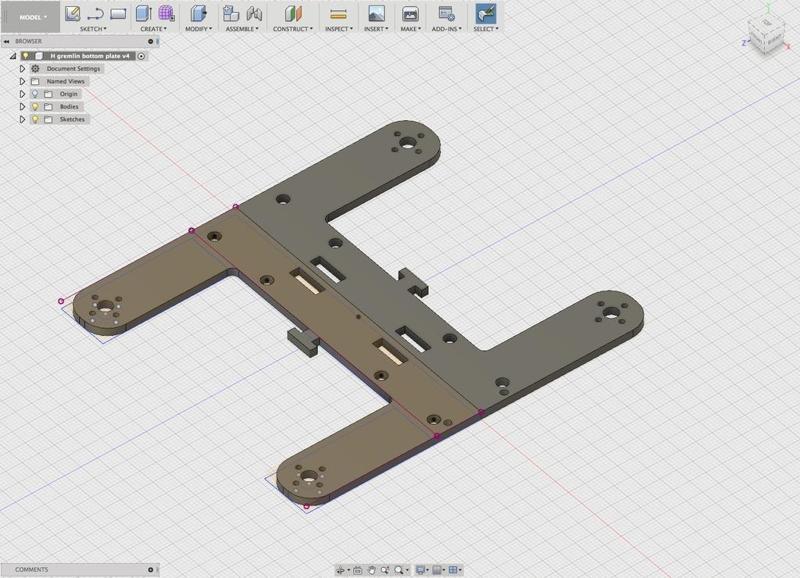Open the INSPECT menu
This screenshot has height=578, width=800.
339,29
